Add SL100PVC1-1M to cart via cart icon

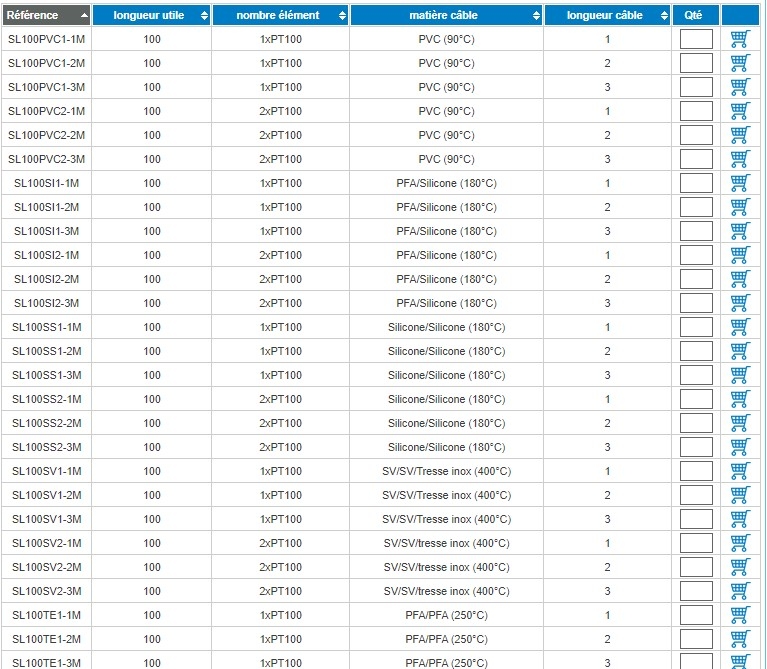click(740, 39)
